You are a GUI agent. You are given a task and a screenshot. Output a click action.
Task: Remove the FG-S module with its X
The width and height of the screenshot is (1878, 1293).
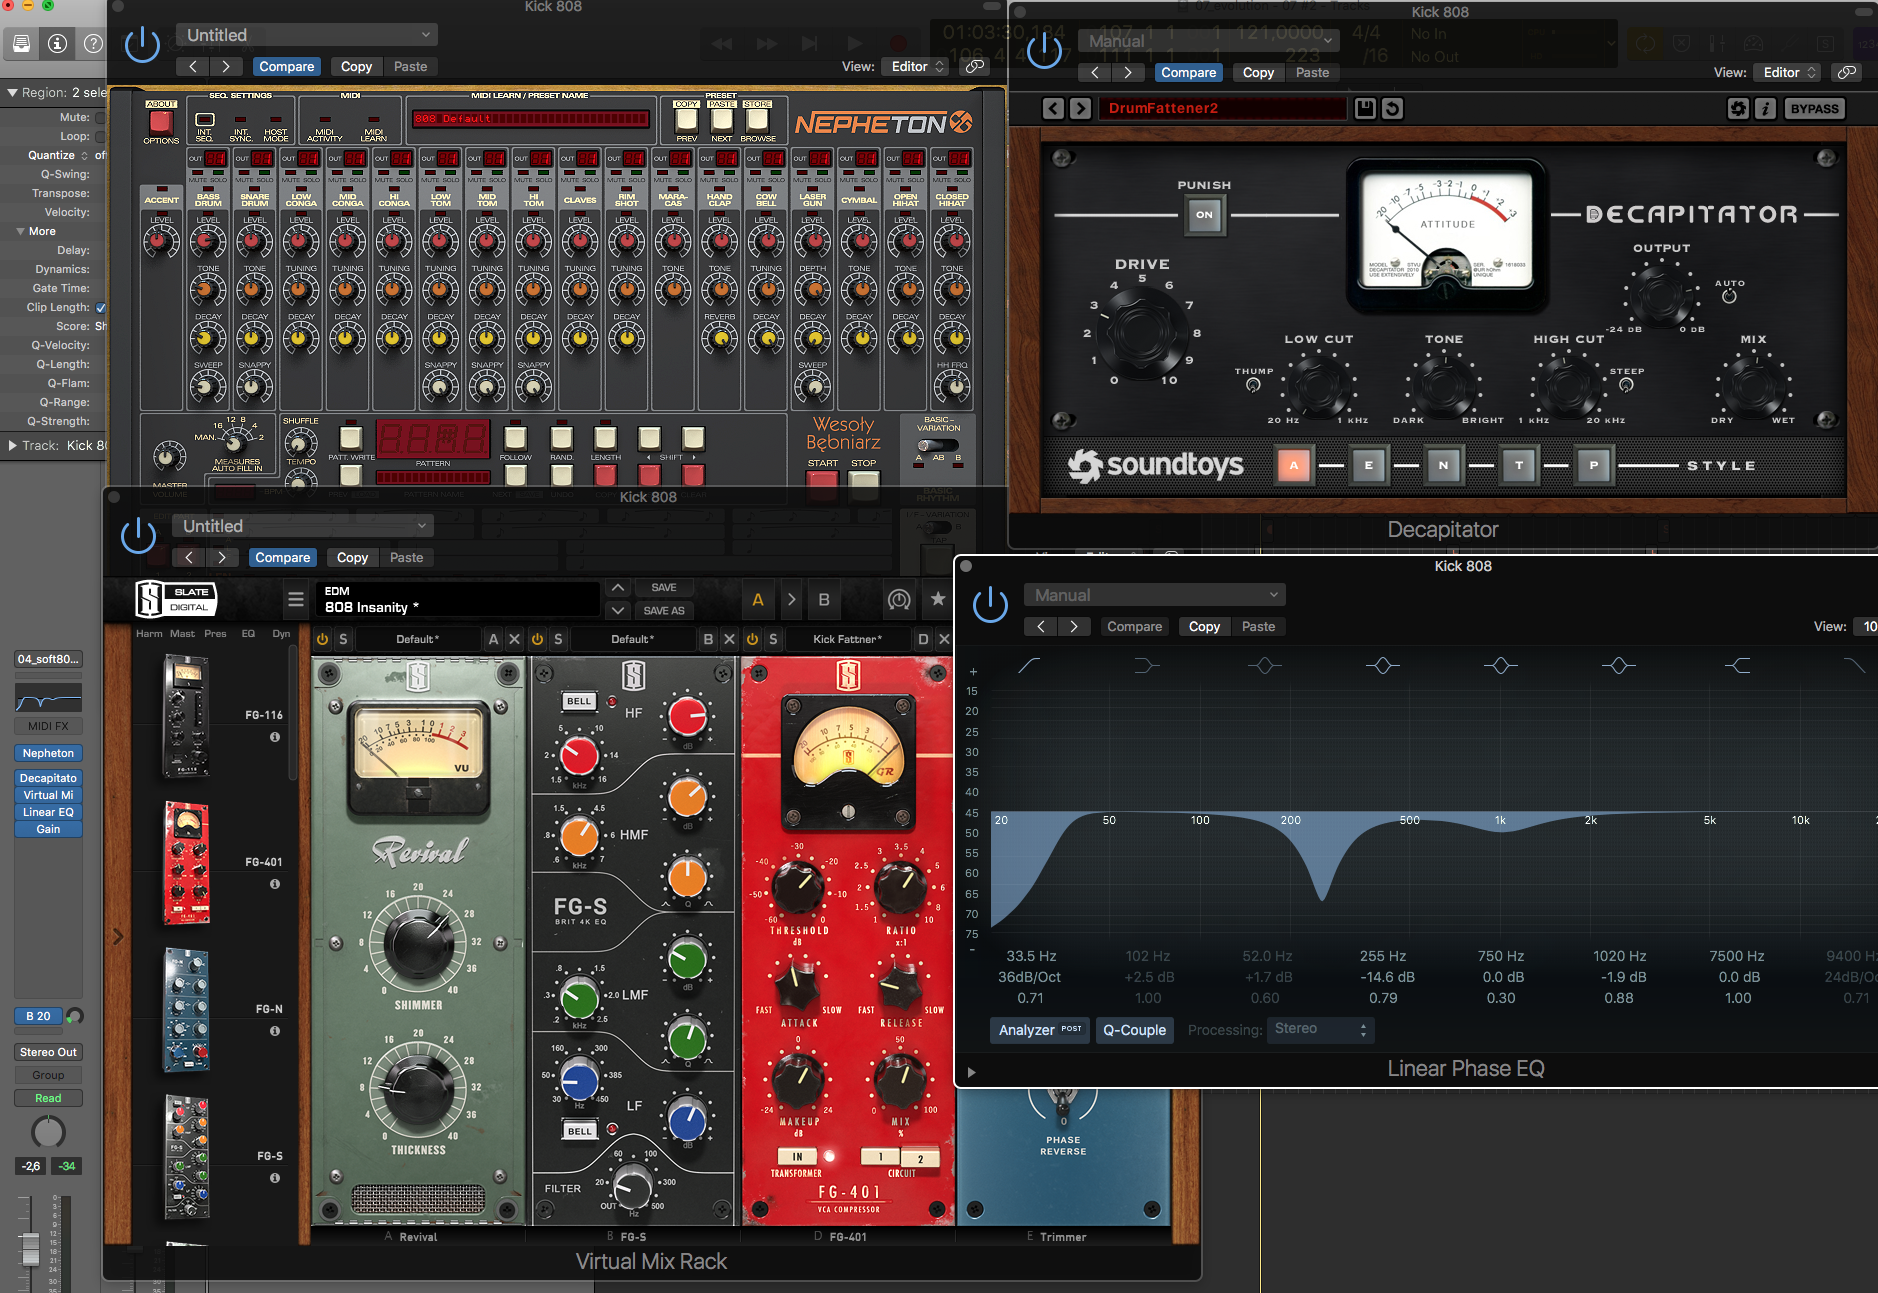click(x=729, y=639)
